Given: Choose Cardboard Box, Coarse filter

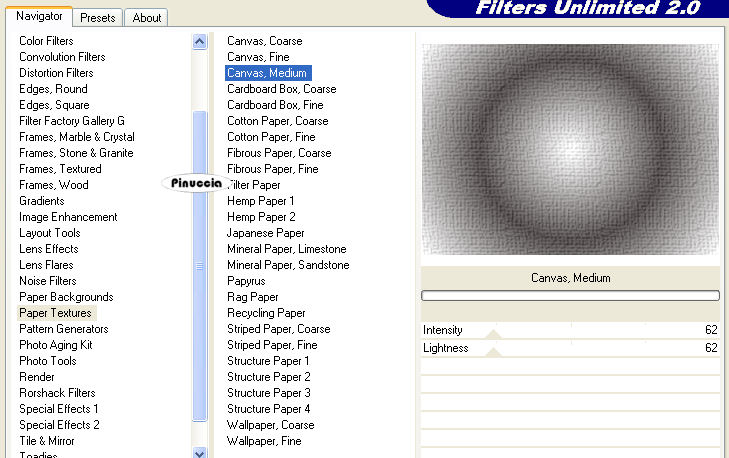Looking at the screenshot, I should pyautogui.click(x=281, y=89).
